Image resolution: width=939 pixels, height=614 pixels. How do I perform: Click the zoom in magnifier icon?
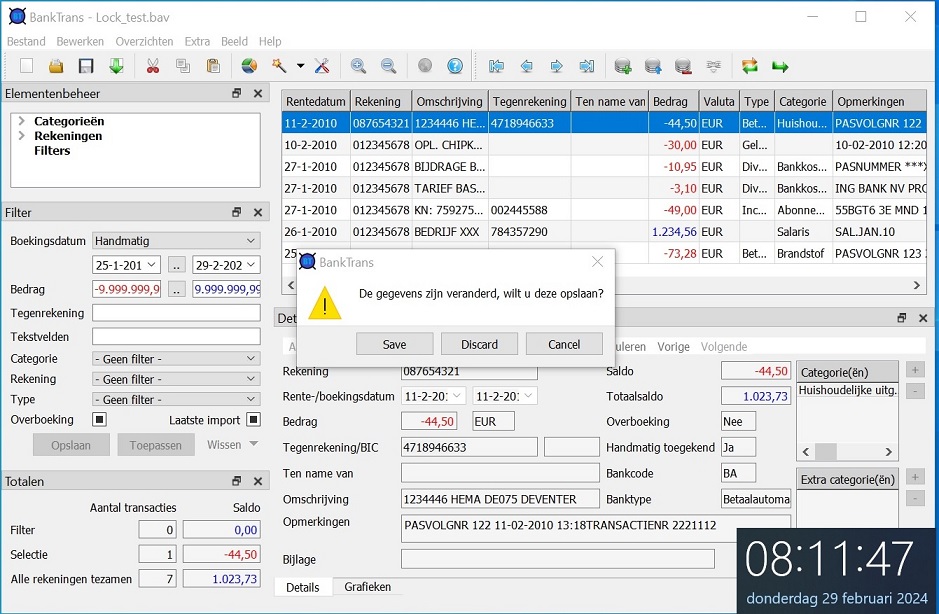click(x=358, y=66)
